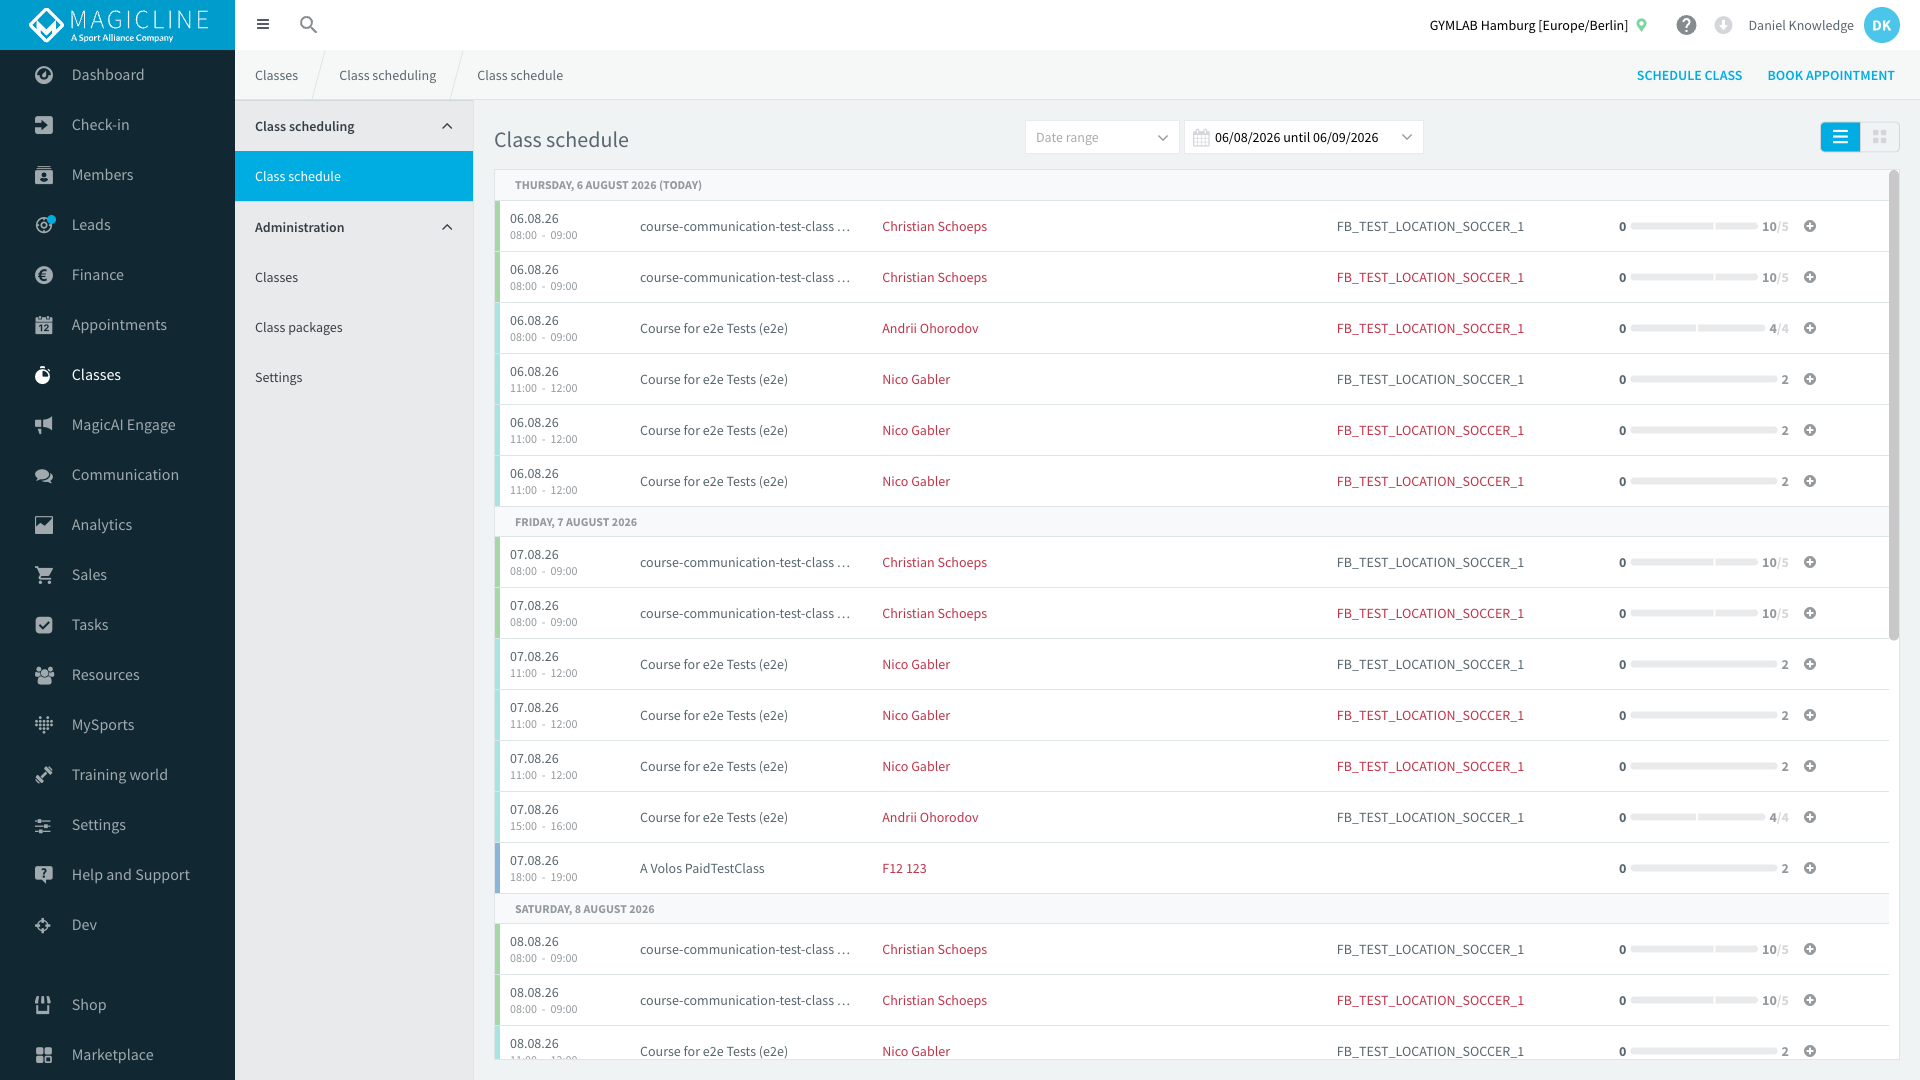The height and width of the screenshot is (1080, 1920).
Task: Open Analytics in the sidebar
Action: (x=117, y=525)
